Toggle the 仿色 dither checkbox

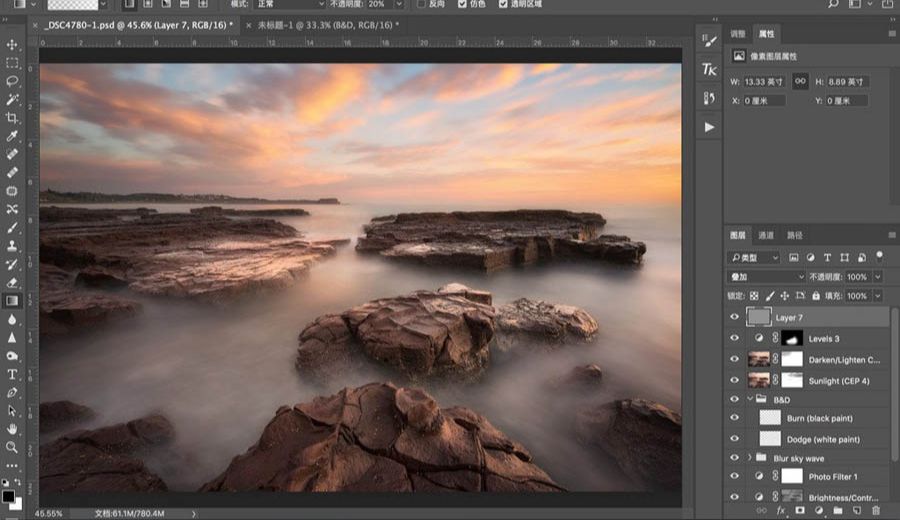click(462, 4)
